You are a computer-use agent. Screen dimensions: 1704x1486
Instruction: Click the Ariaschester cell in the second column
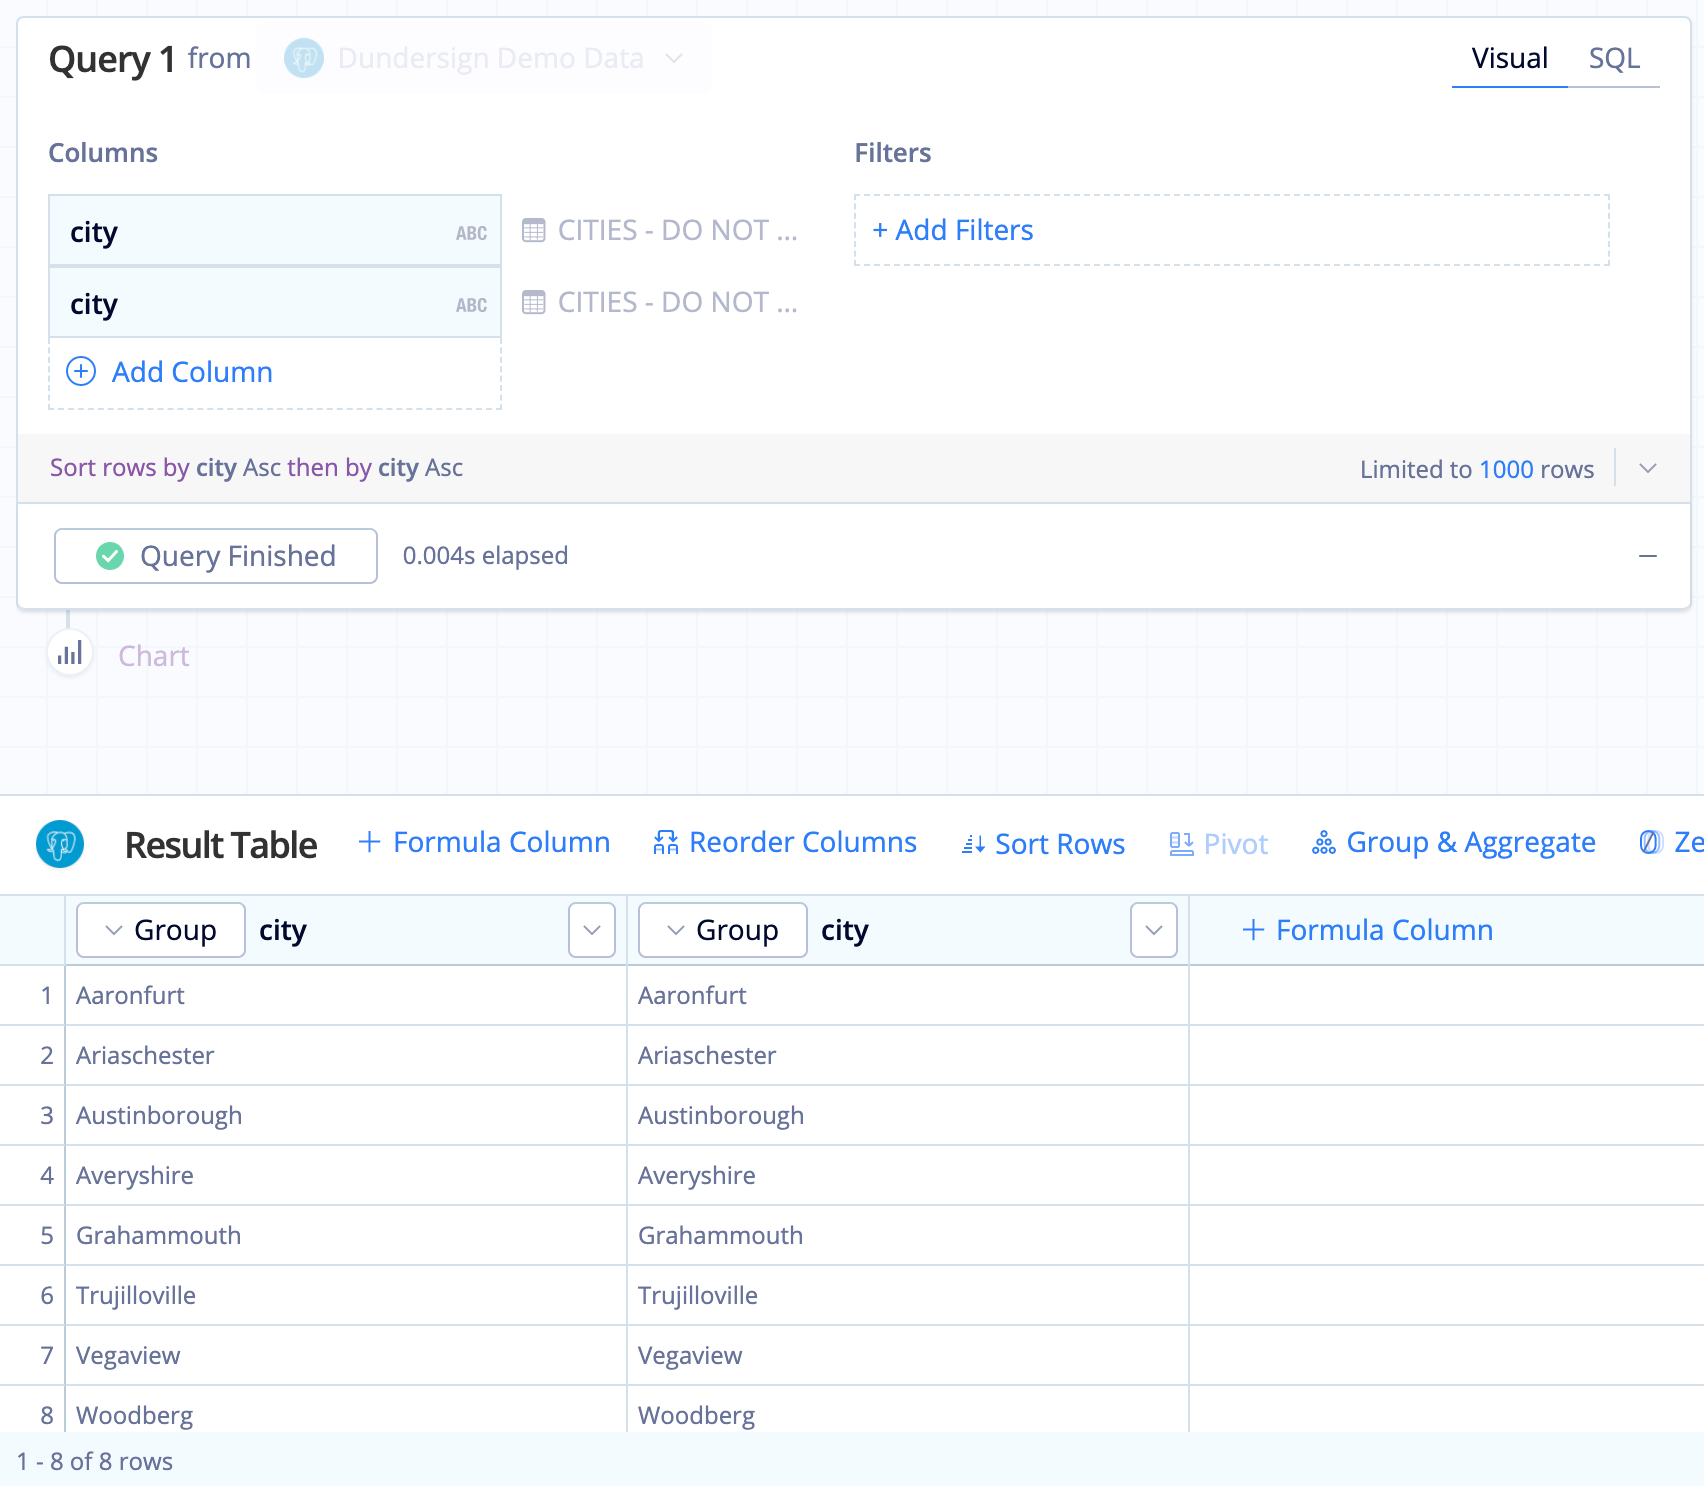coord(908,1055)
